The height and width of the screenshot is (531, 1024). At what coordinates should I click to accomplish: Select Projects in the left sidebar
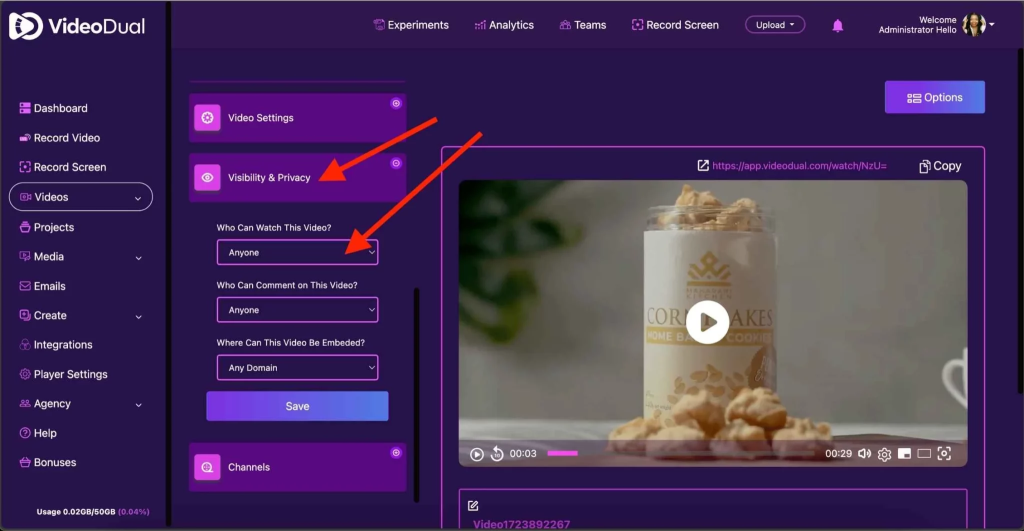pyautogui.click(x=53, y=227)
